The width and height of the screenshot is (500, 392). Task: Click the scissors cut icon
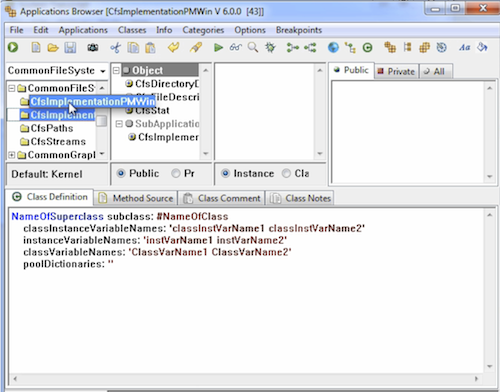coord(115,48)
